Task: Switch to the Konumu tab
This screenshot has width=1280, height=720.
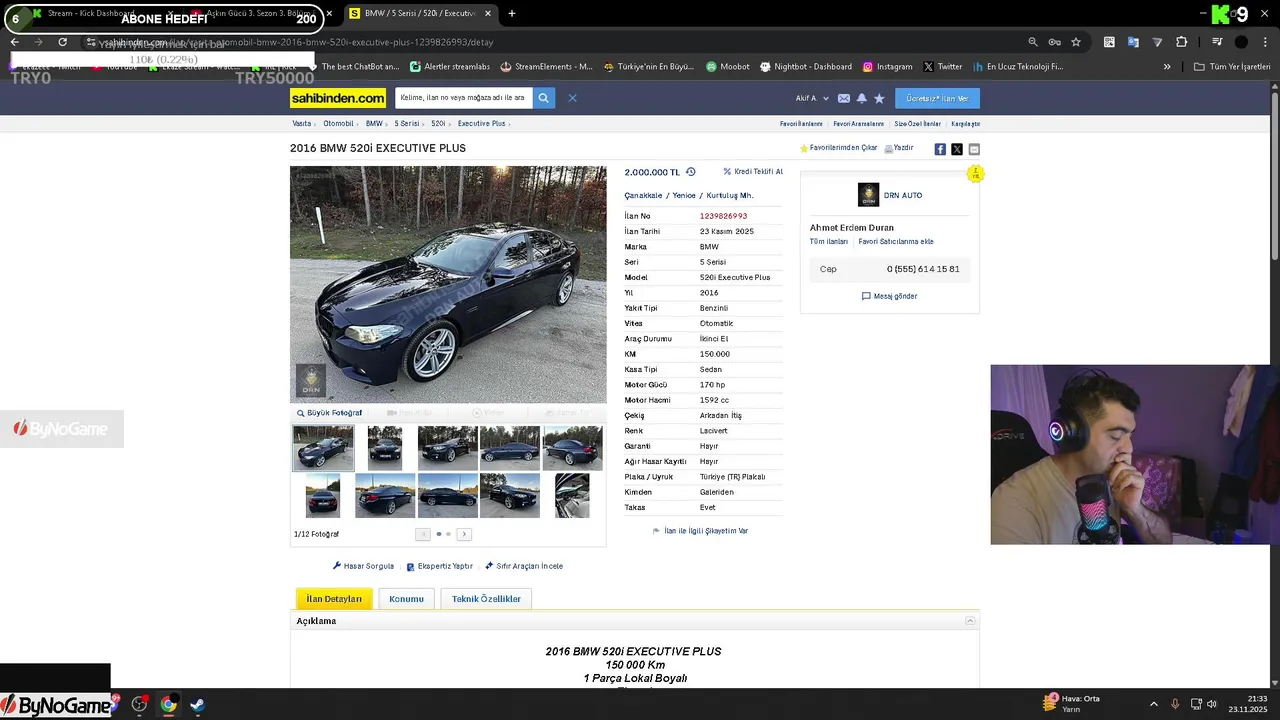Action: (406, 599)
